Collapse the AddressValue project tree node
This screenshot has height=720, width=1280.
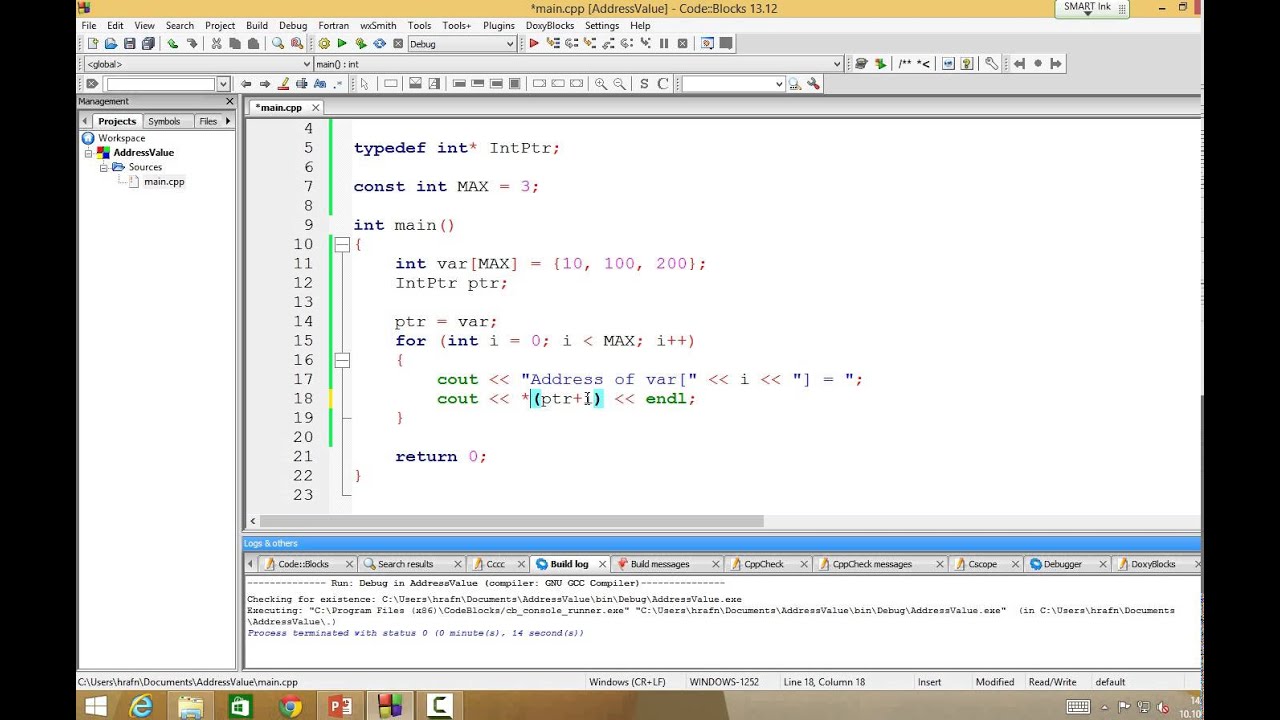click(88, 153)
